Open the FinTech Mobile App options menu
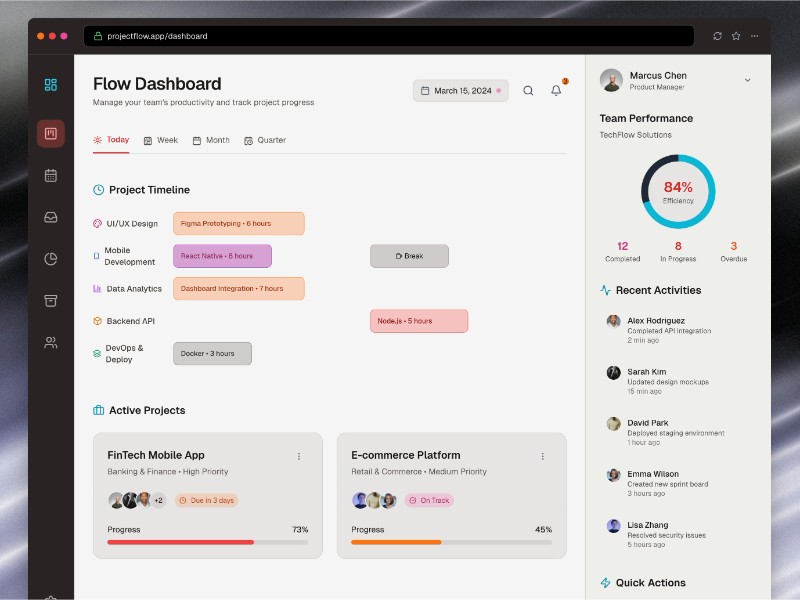This screenshot has width=800, height=600. pos(299,456)
